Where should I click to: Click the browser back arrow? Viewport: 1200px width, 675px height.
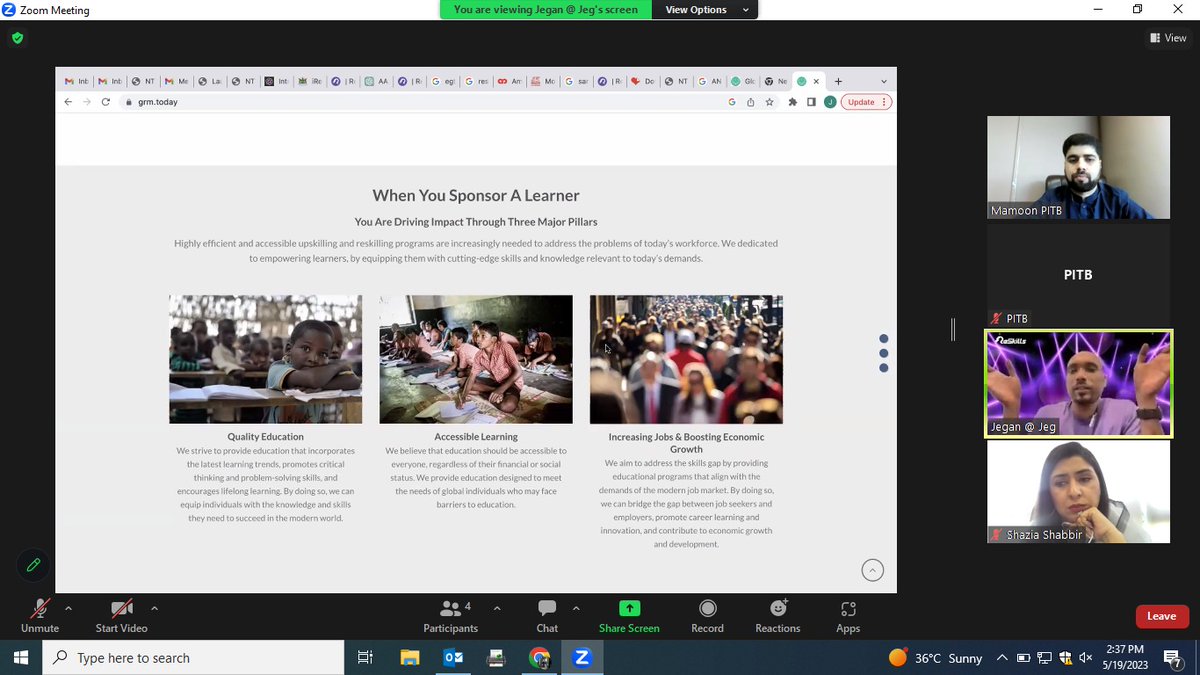68,102
